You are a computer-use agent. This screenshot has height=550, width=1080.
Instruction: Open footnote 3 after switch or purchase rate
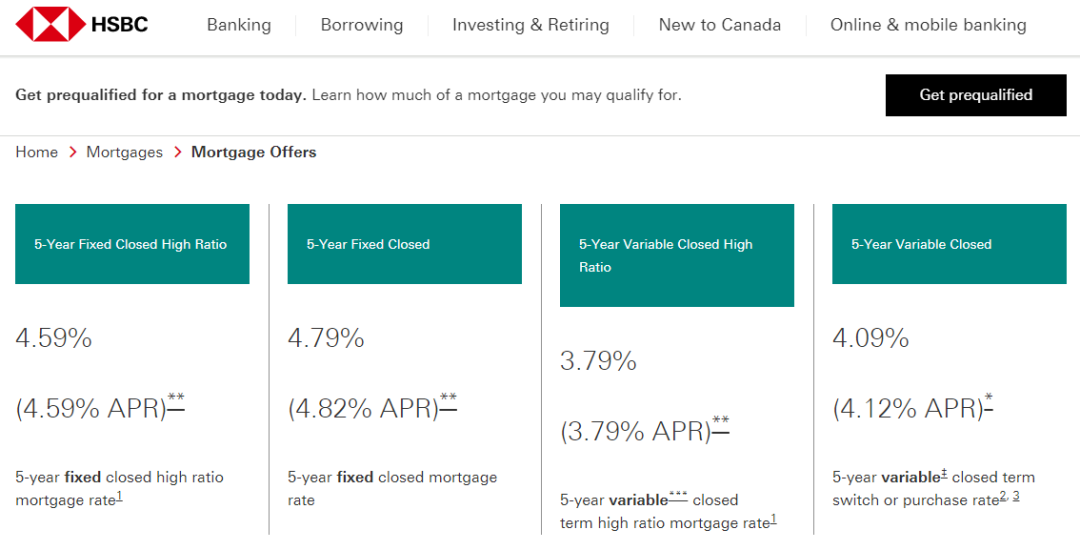tap(1016, 496)
